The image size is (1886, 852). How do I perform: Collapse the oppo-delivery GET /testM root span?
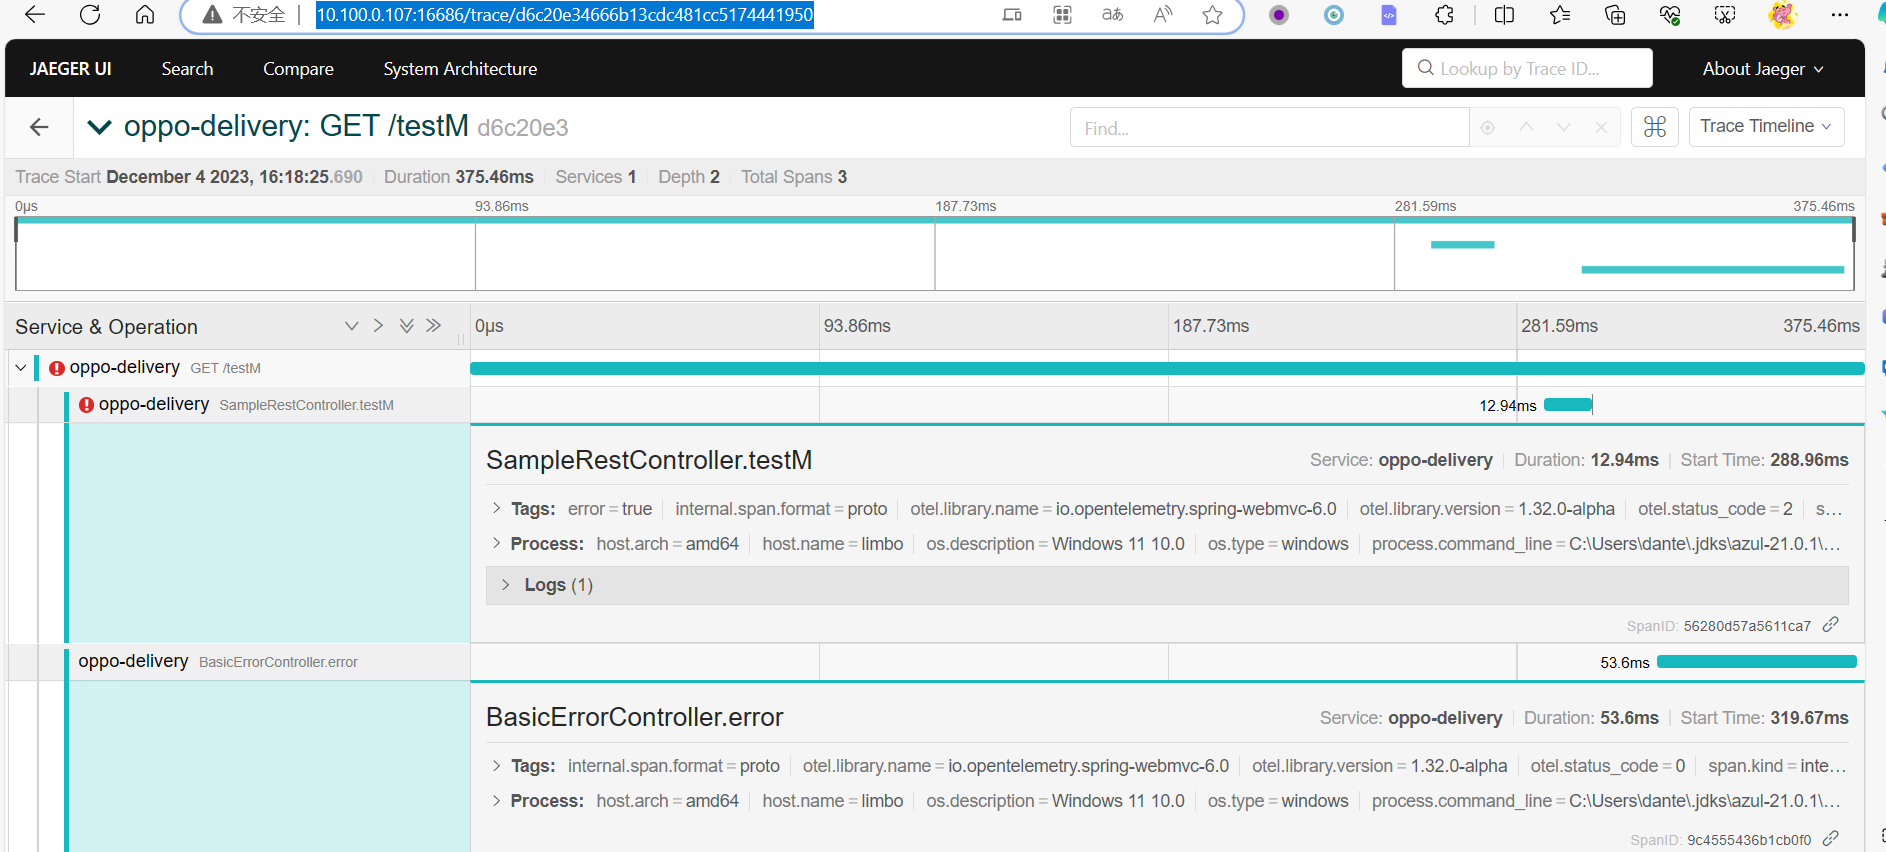point(20,368)
